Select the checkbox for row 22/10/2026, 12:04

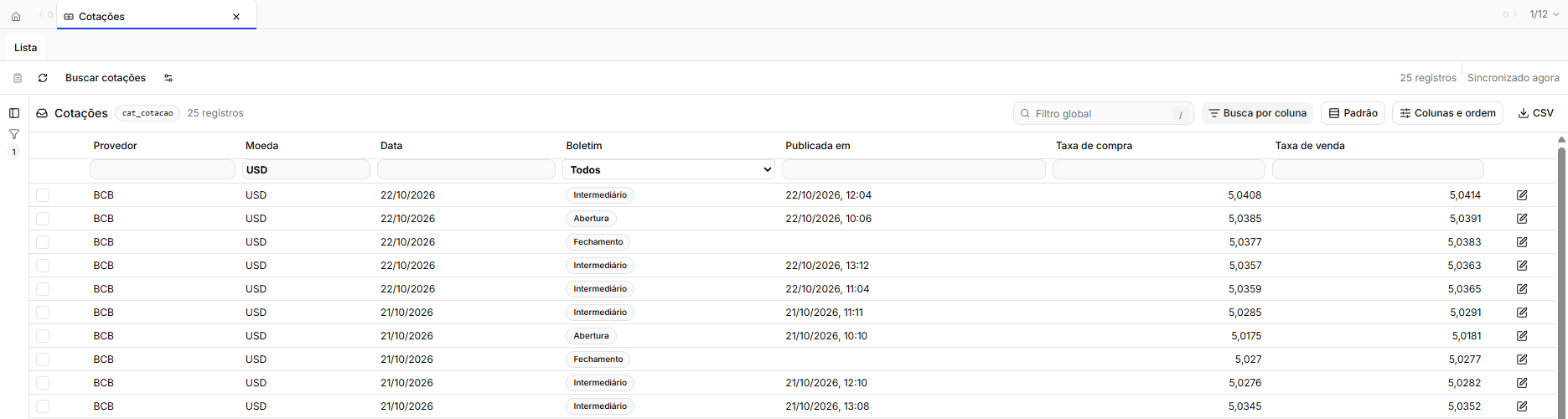[x=43, y=195]
